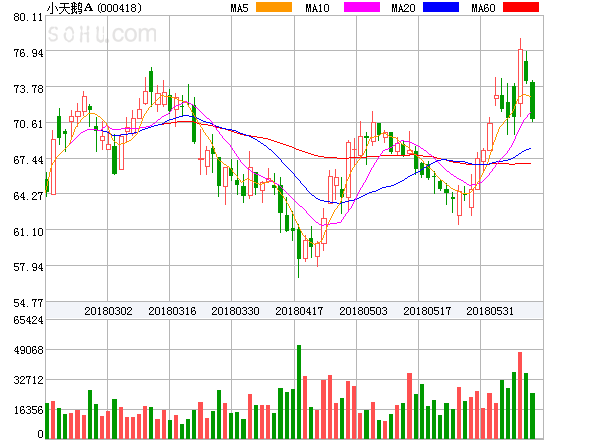Click the red MA60 legend swatch
Screen dimensions: 600x440
[521, 7]
